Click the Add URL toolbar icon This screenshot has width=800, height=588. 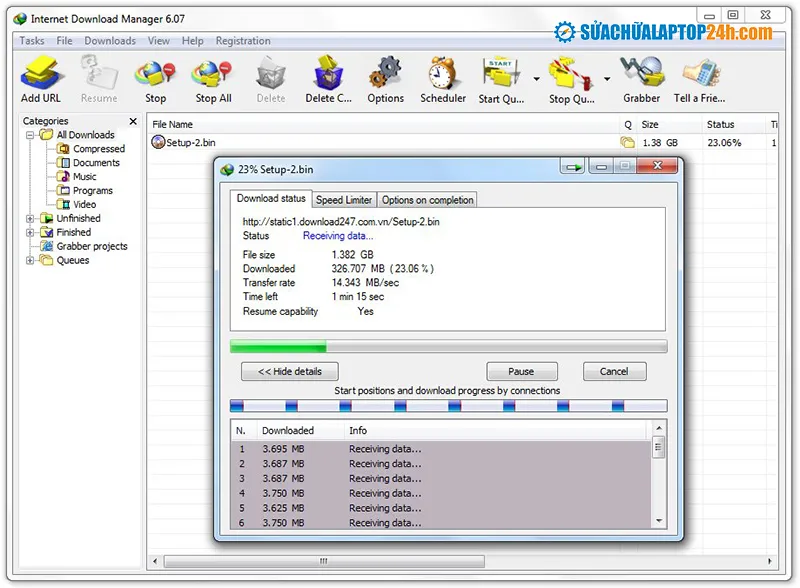click(x=40, y=72)
